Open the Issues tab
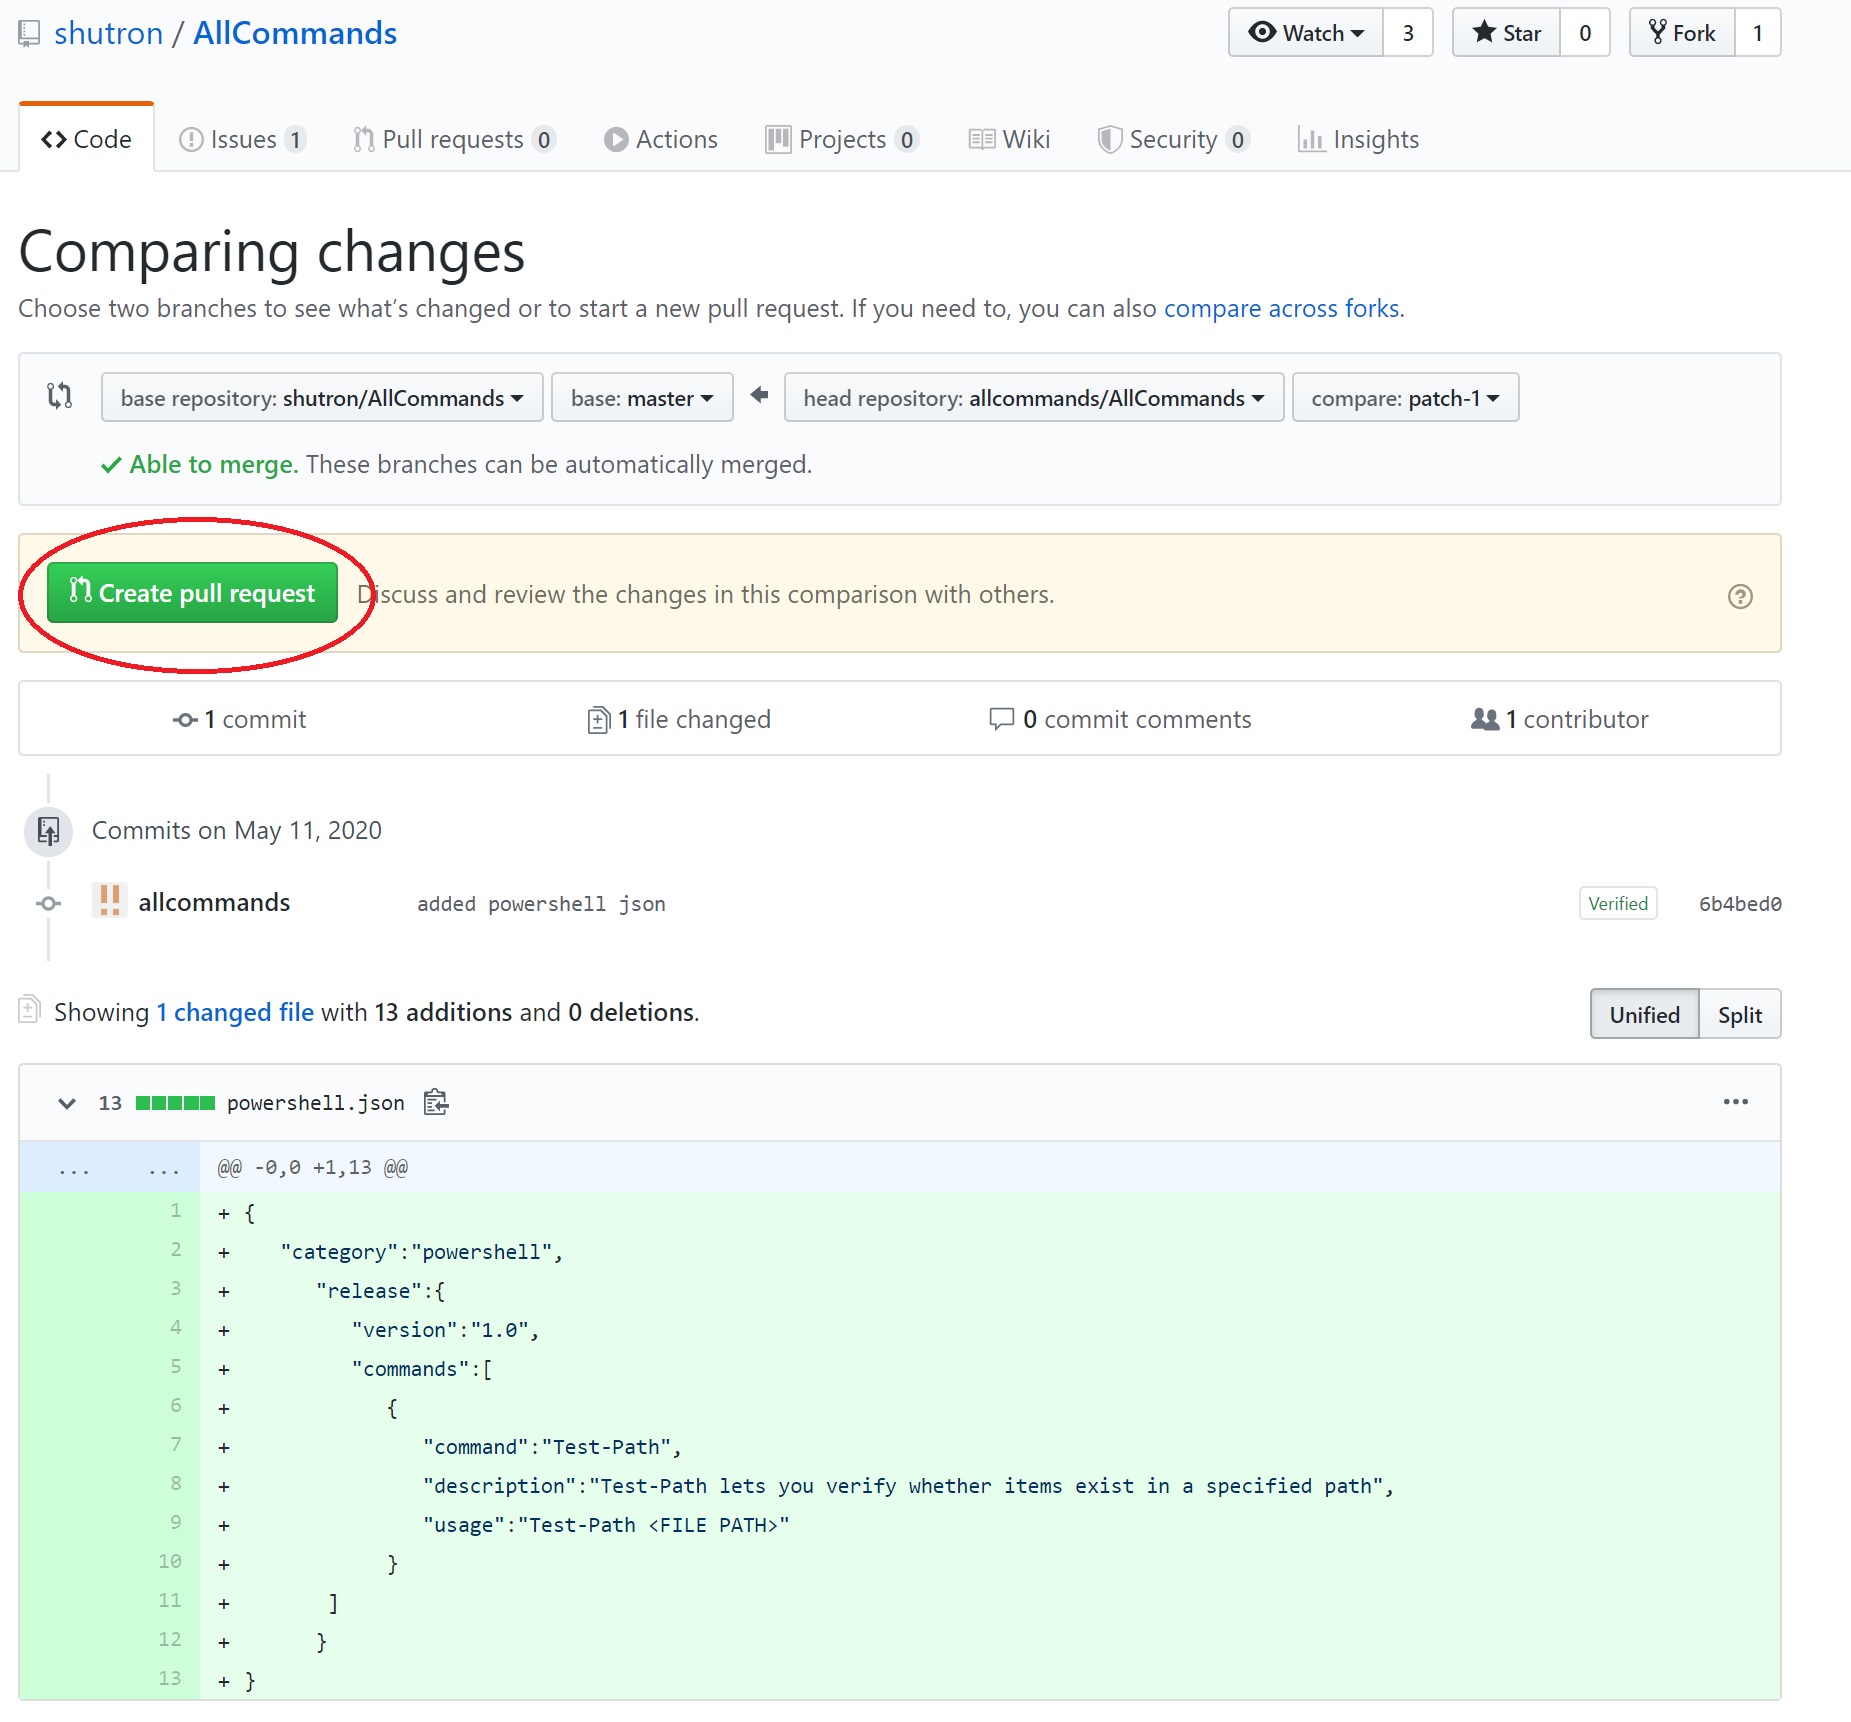Image resolution: width=1851 pixels, height=1722 pixels. coord(243,139)
